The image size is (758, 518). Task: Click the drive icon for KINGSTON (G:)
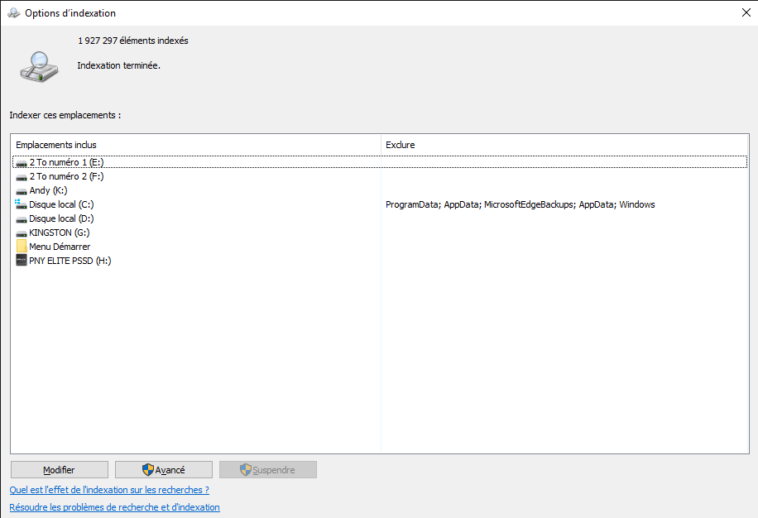[x=21, y=233]
